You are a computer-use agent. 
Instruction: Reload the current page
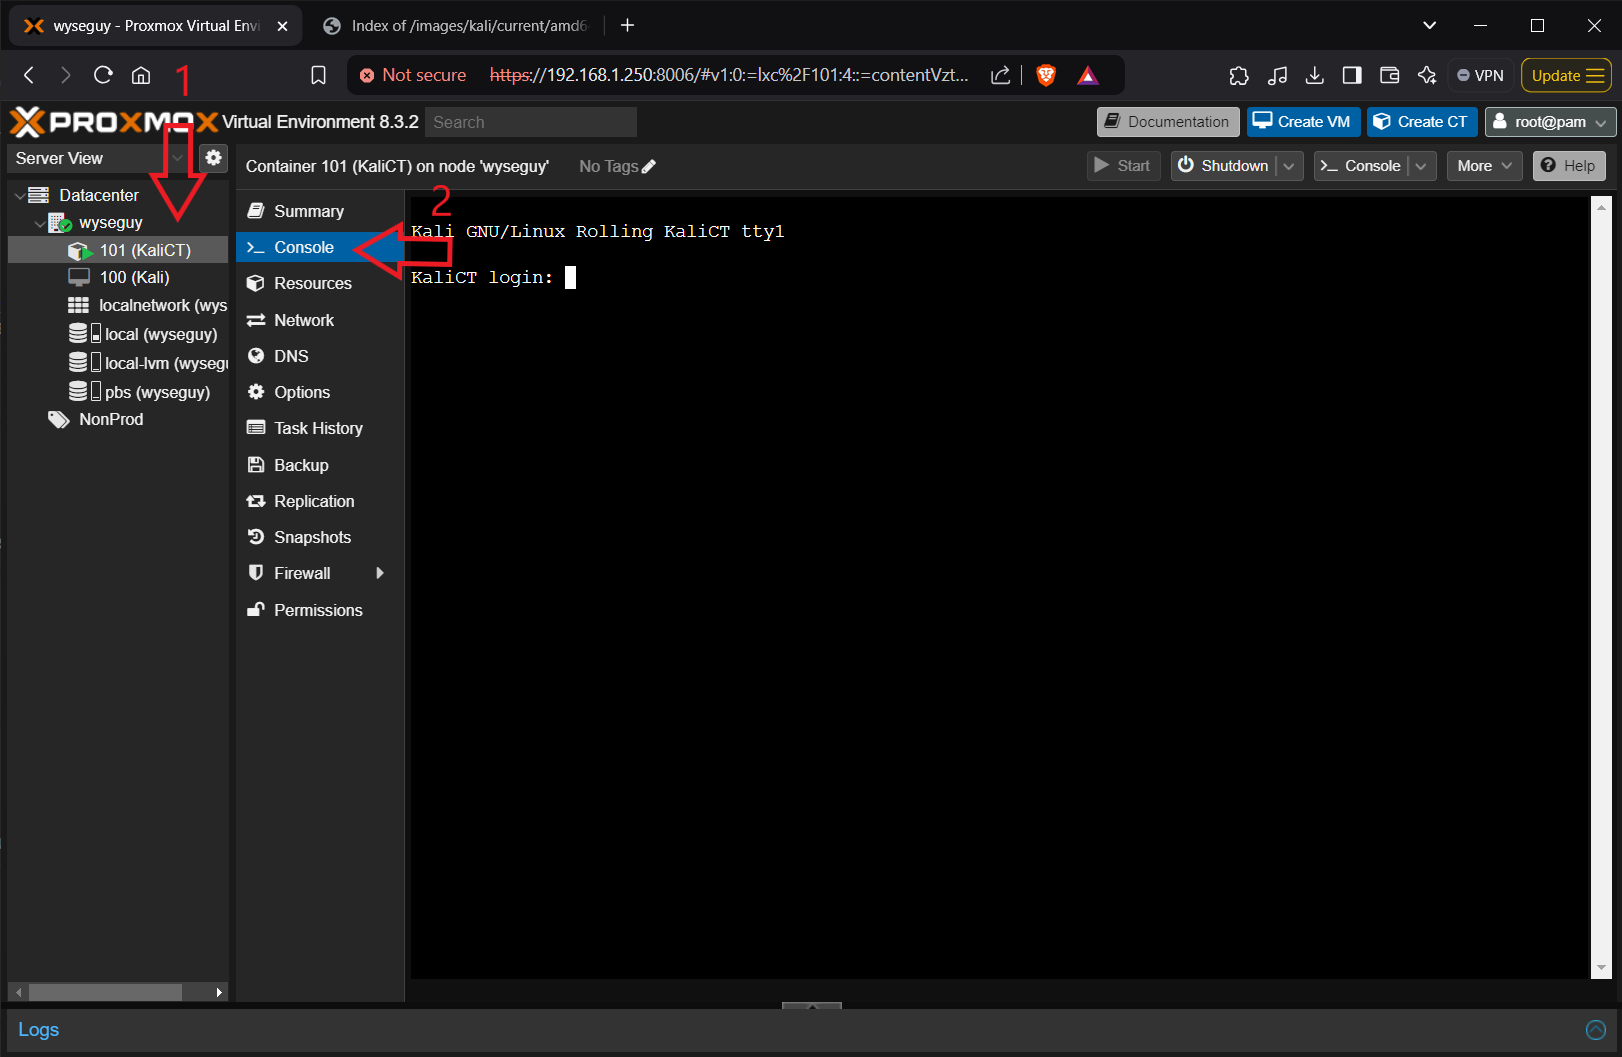[x=103, y=75]
